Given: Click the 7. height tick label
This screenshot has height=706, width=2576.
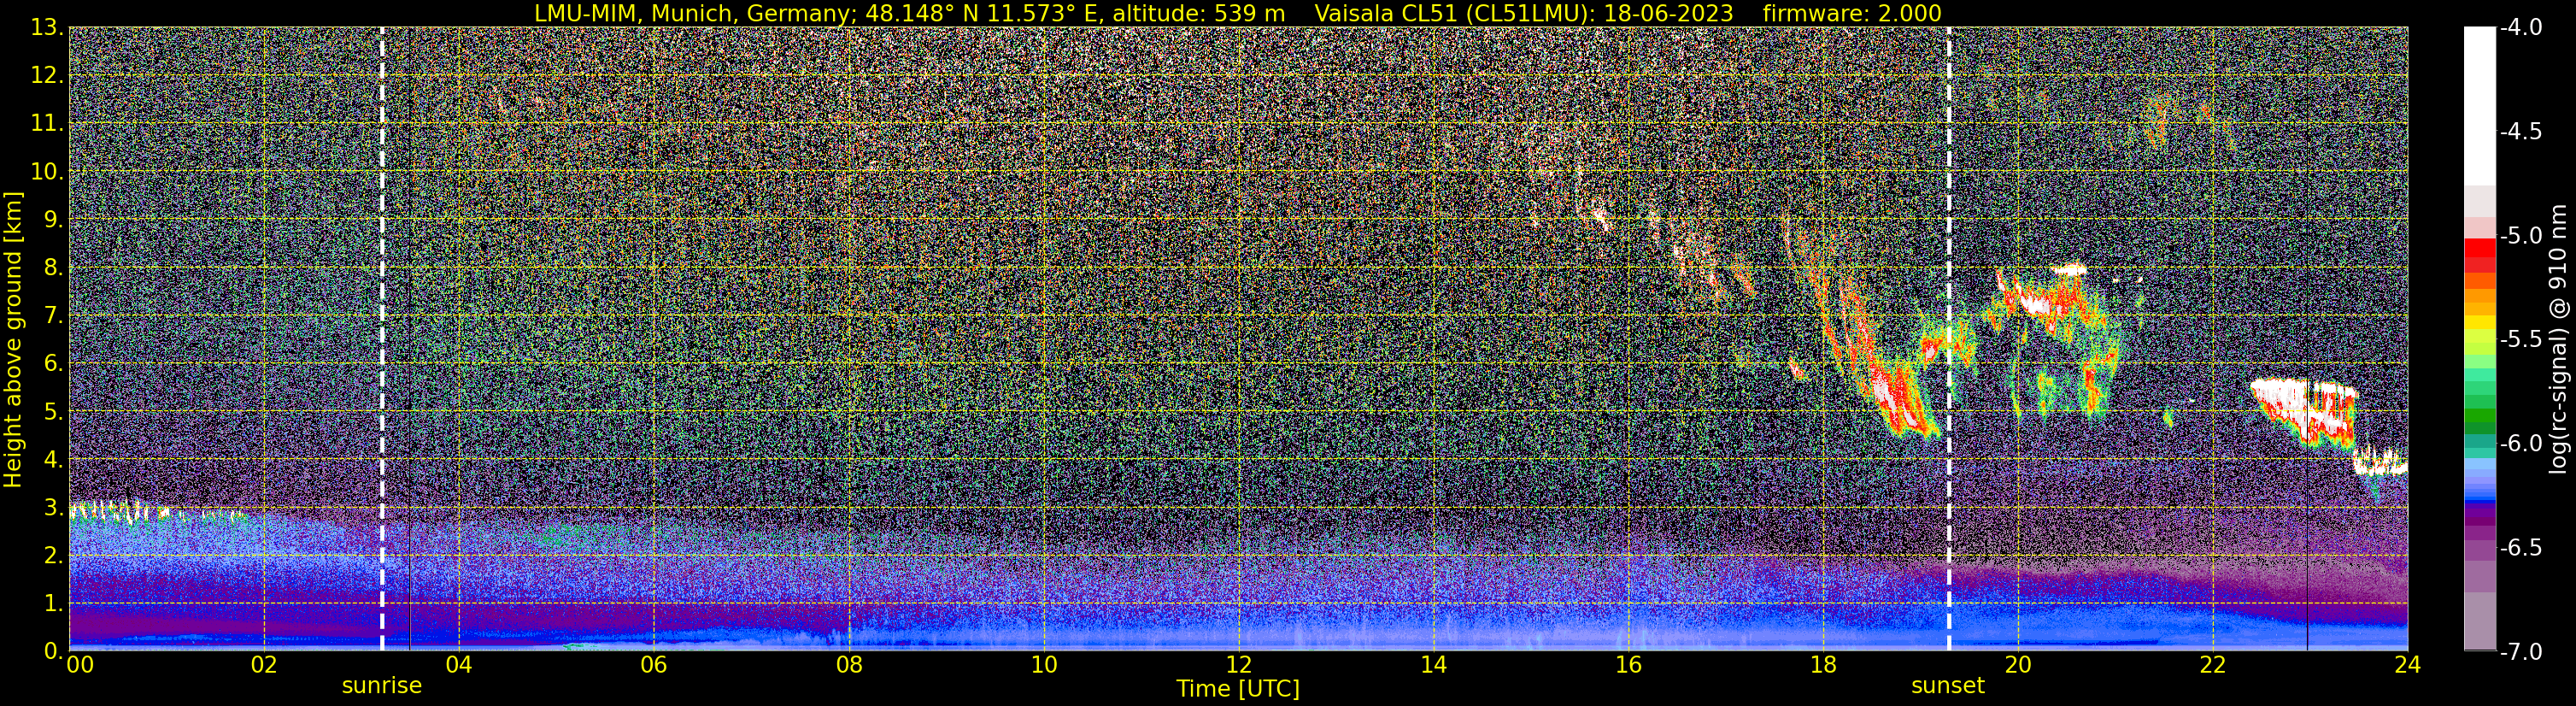Looking at the screenshot, I should click(53, 316).
